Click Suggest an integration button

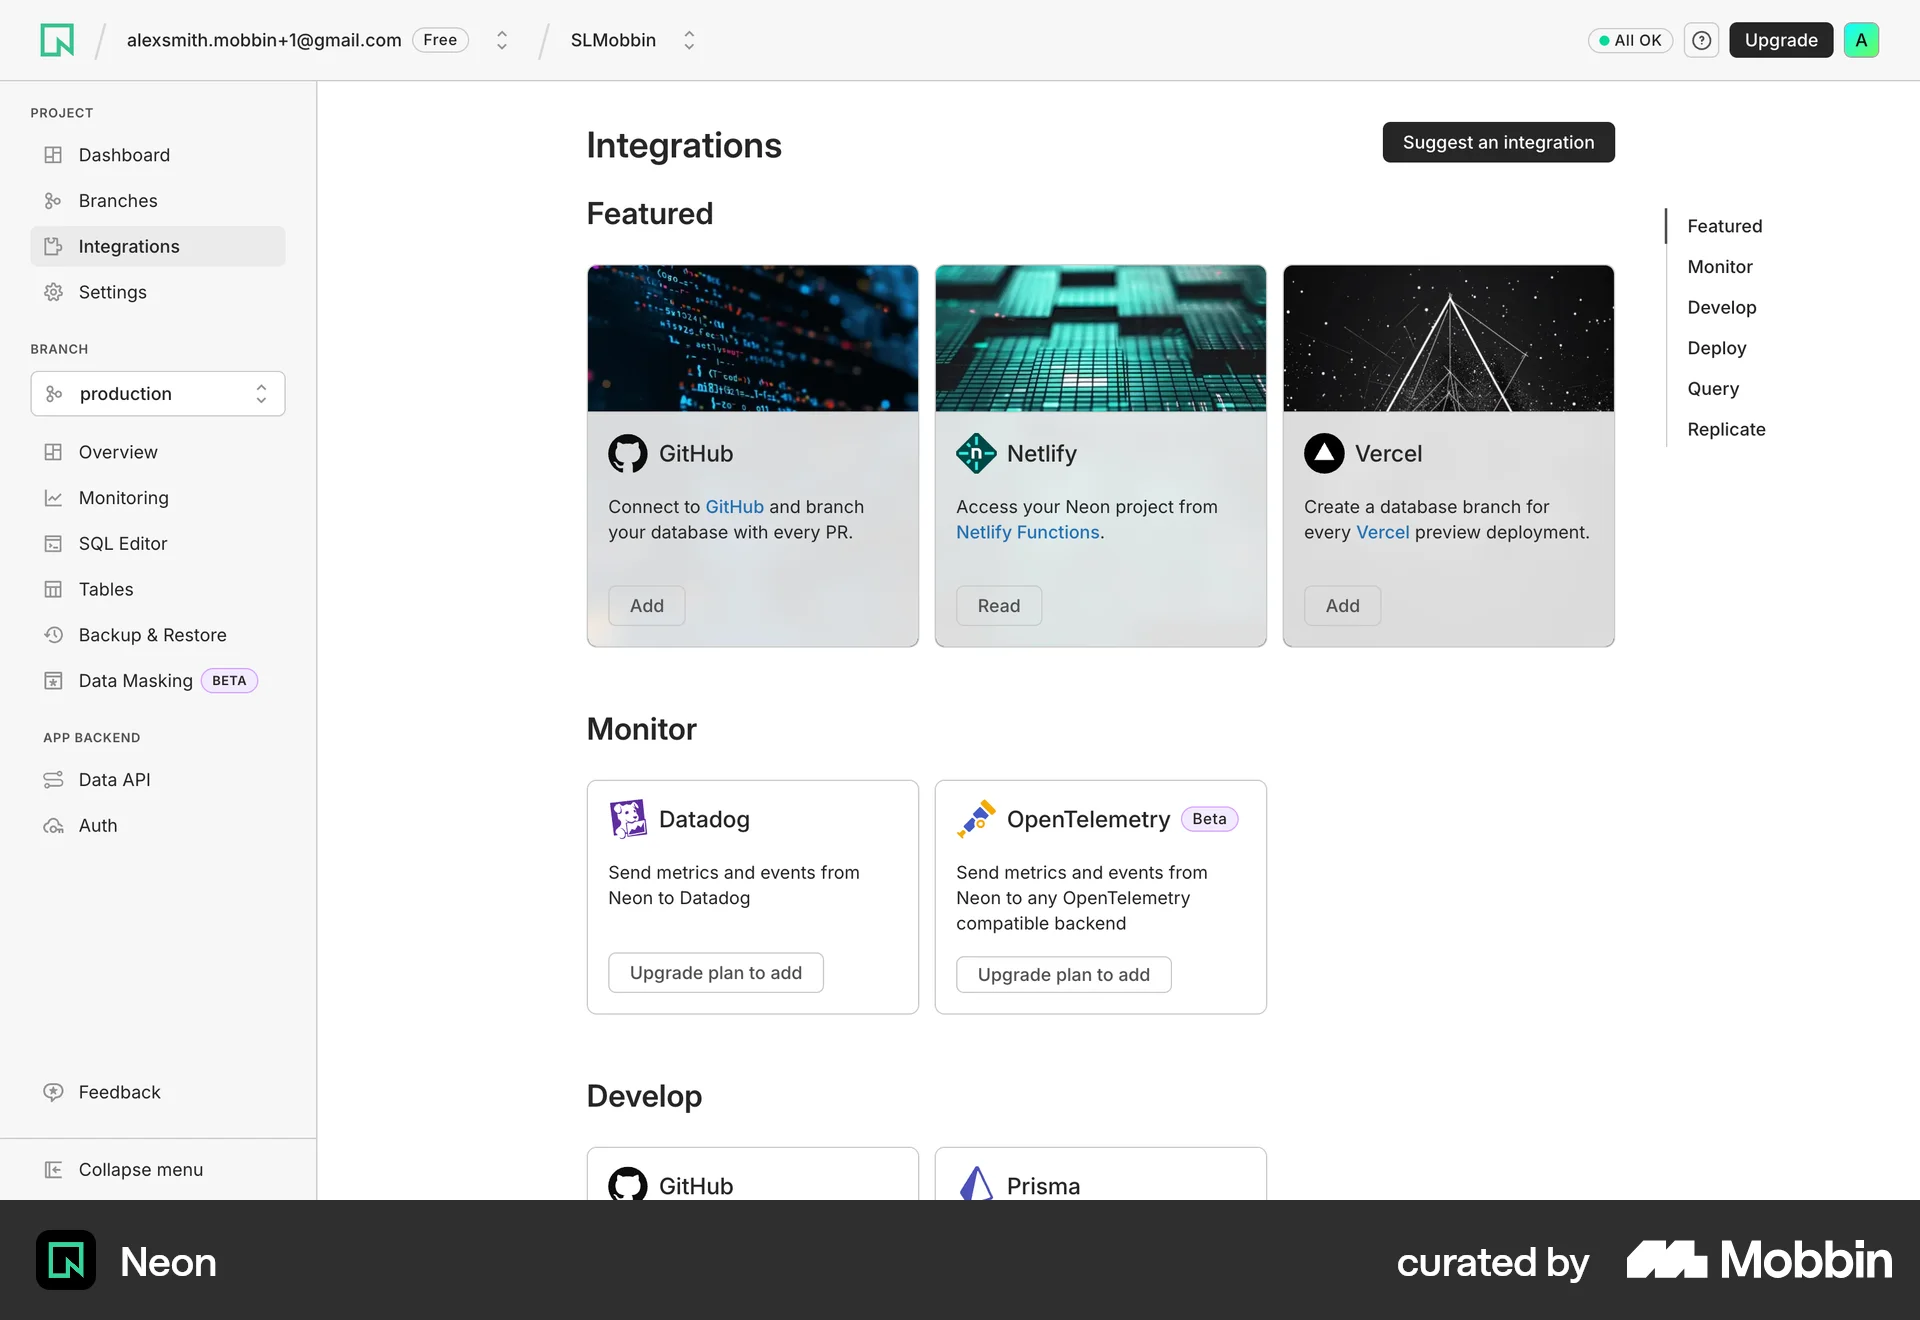tap(1498, 142)
